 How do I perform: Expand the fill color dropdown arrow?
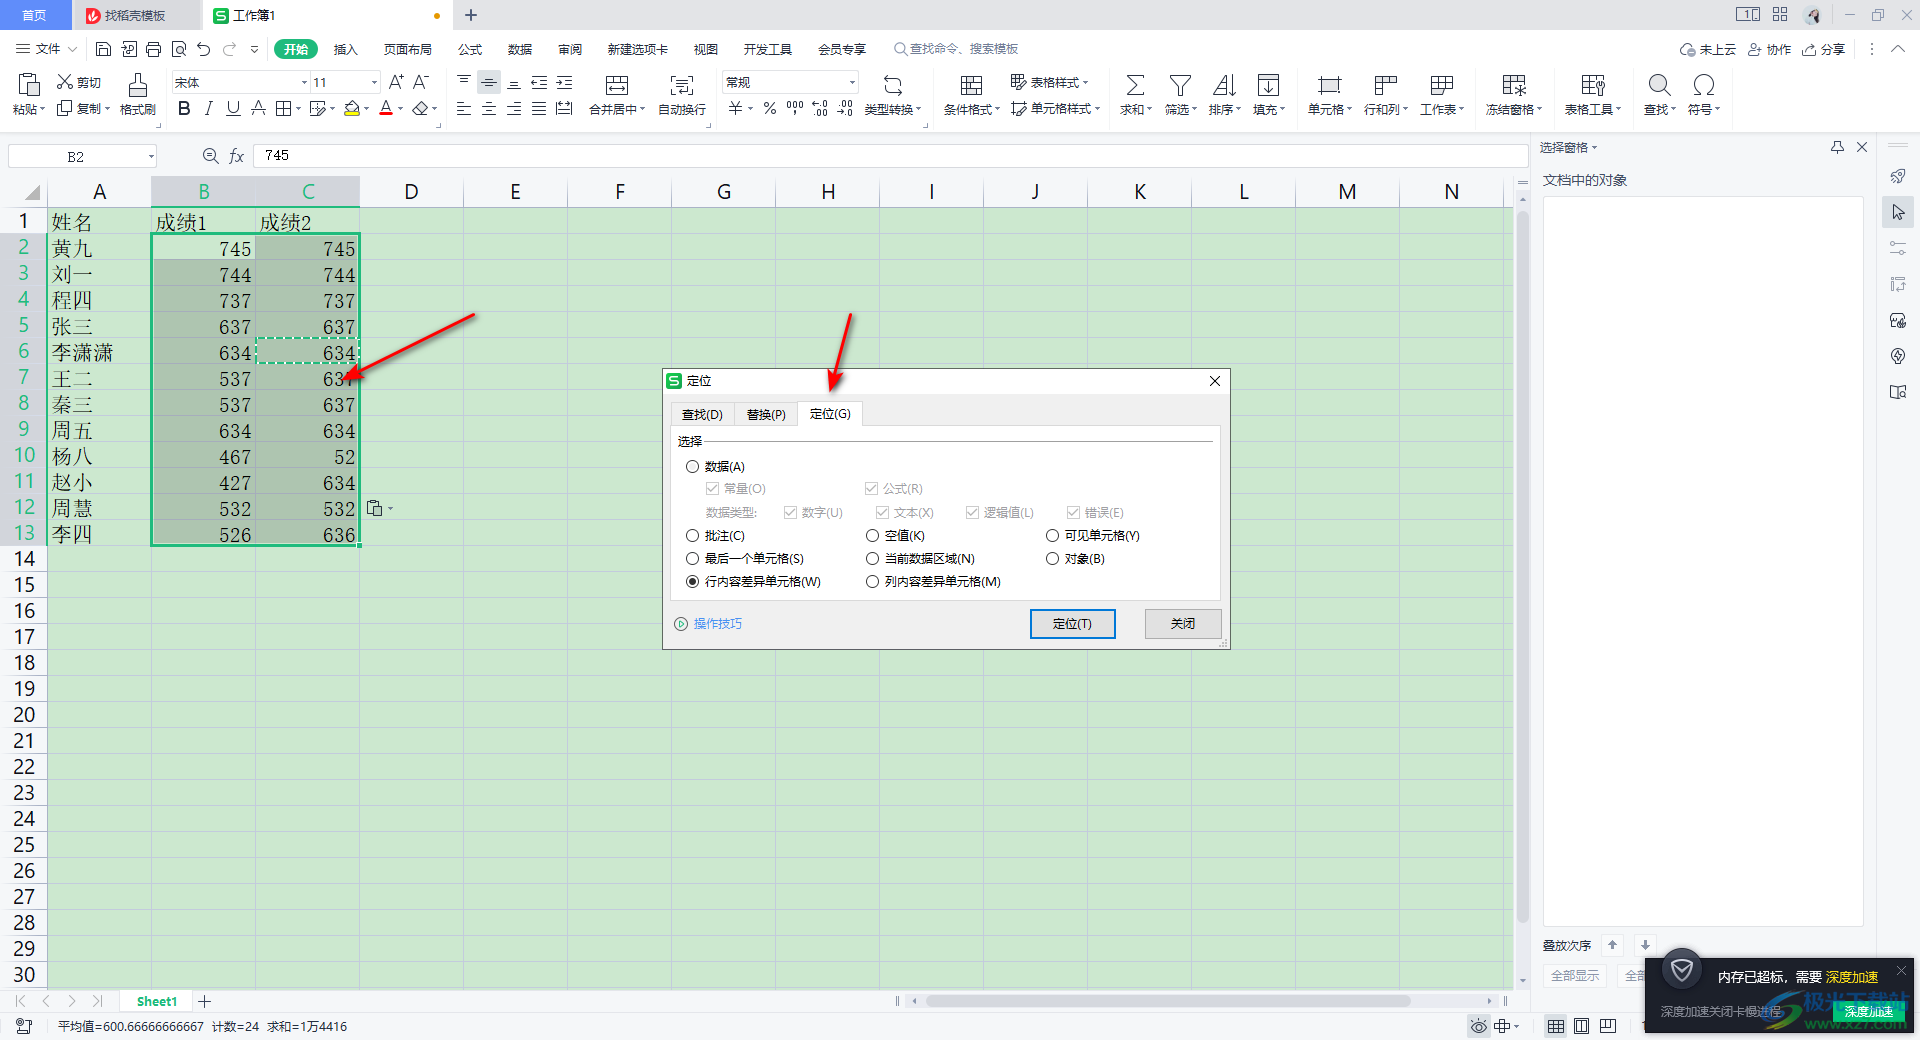[x=367, y=109]
